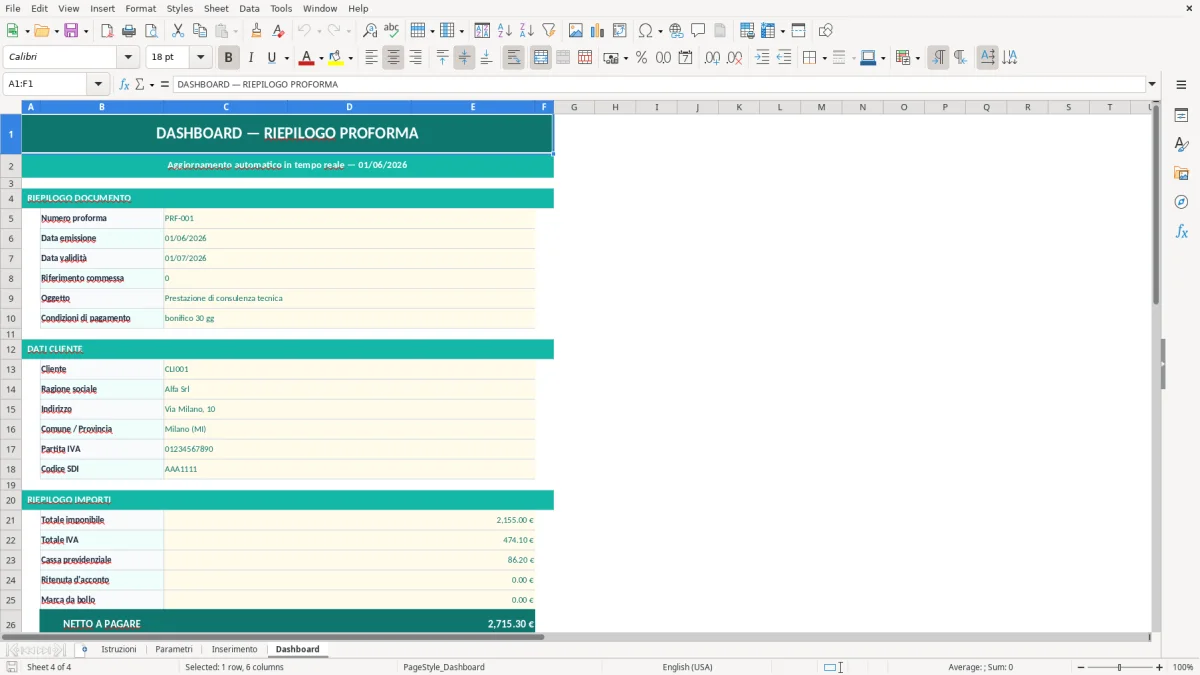Open the sidebar Navigator panel
The height and width of the screenshot is (675, 1200).
click(x=1181, y=202)
